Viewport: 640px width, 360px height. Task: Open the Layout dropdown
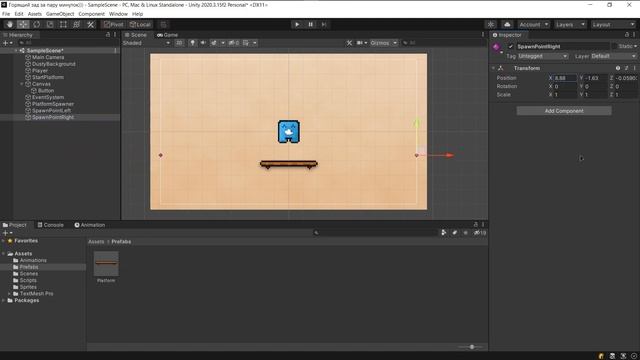point(613,24)
